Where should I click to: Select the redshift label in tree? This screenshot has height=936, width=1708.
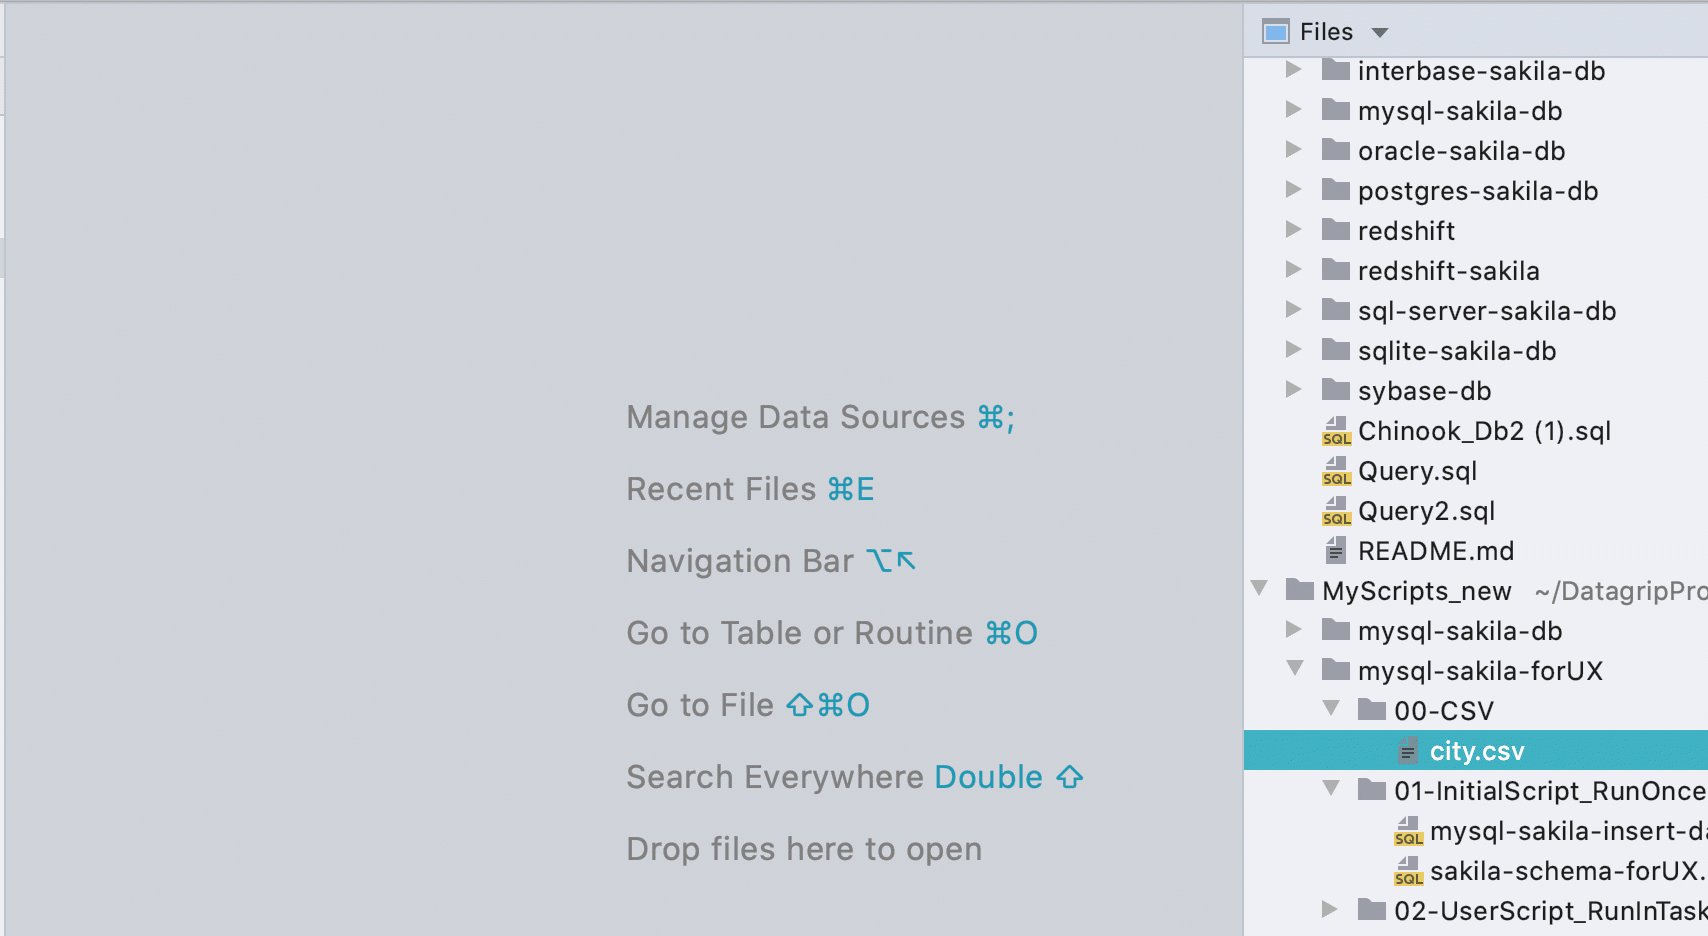[x=1406, y=231]
